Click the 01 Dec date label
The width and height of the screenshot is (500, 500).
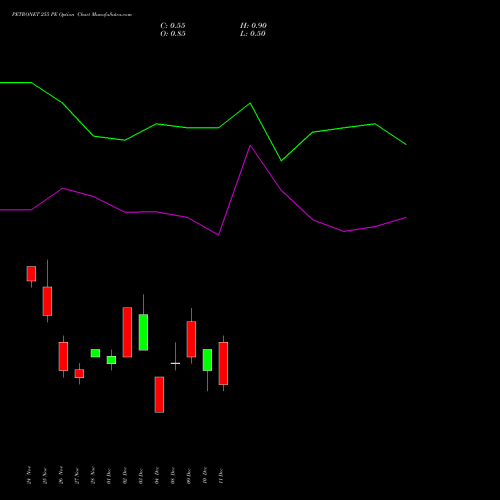tap(109, 475)
